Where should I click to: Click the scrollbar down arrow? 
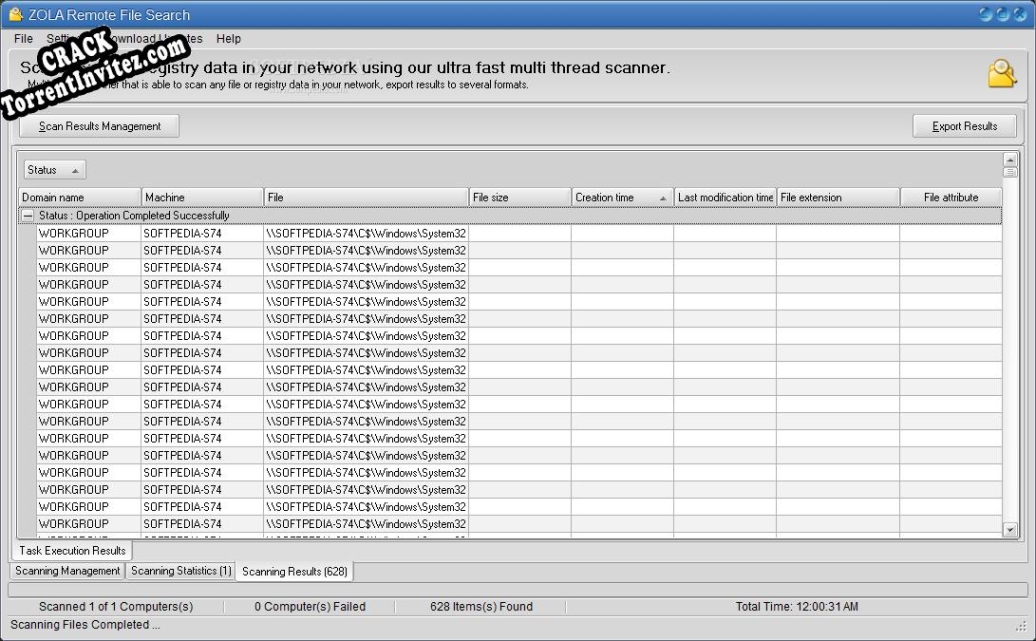click(x=1008, y=527)
